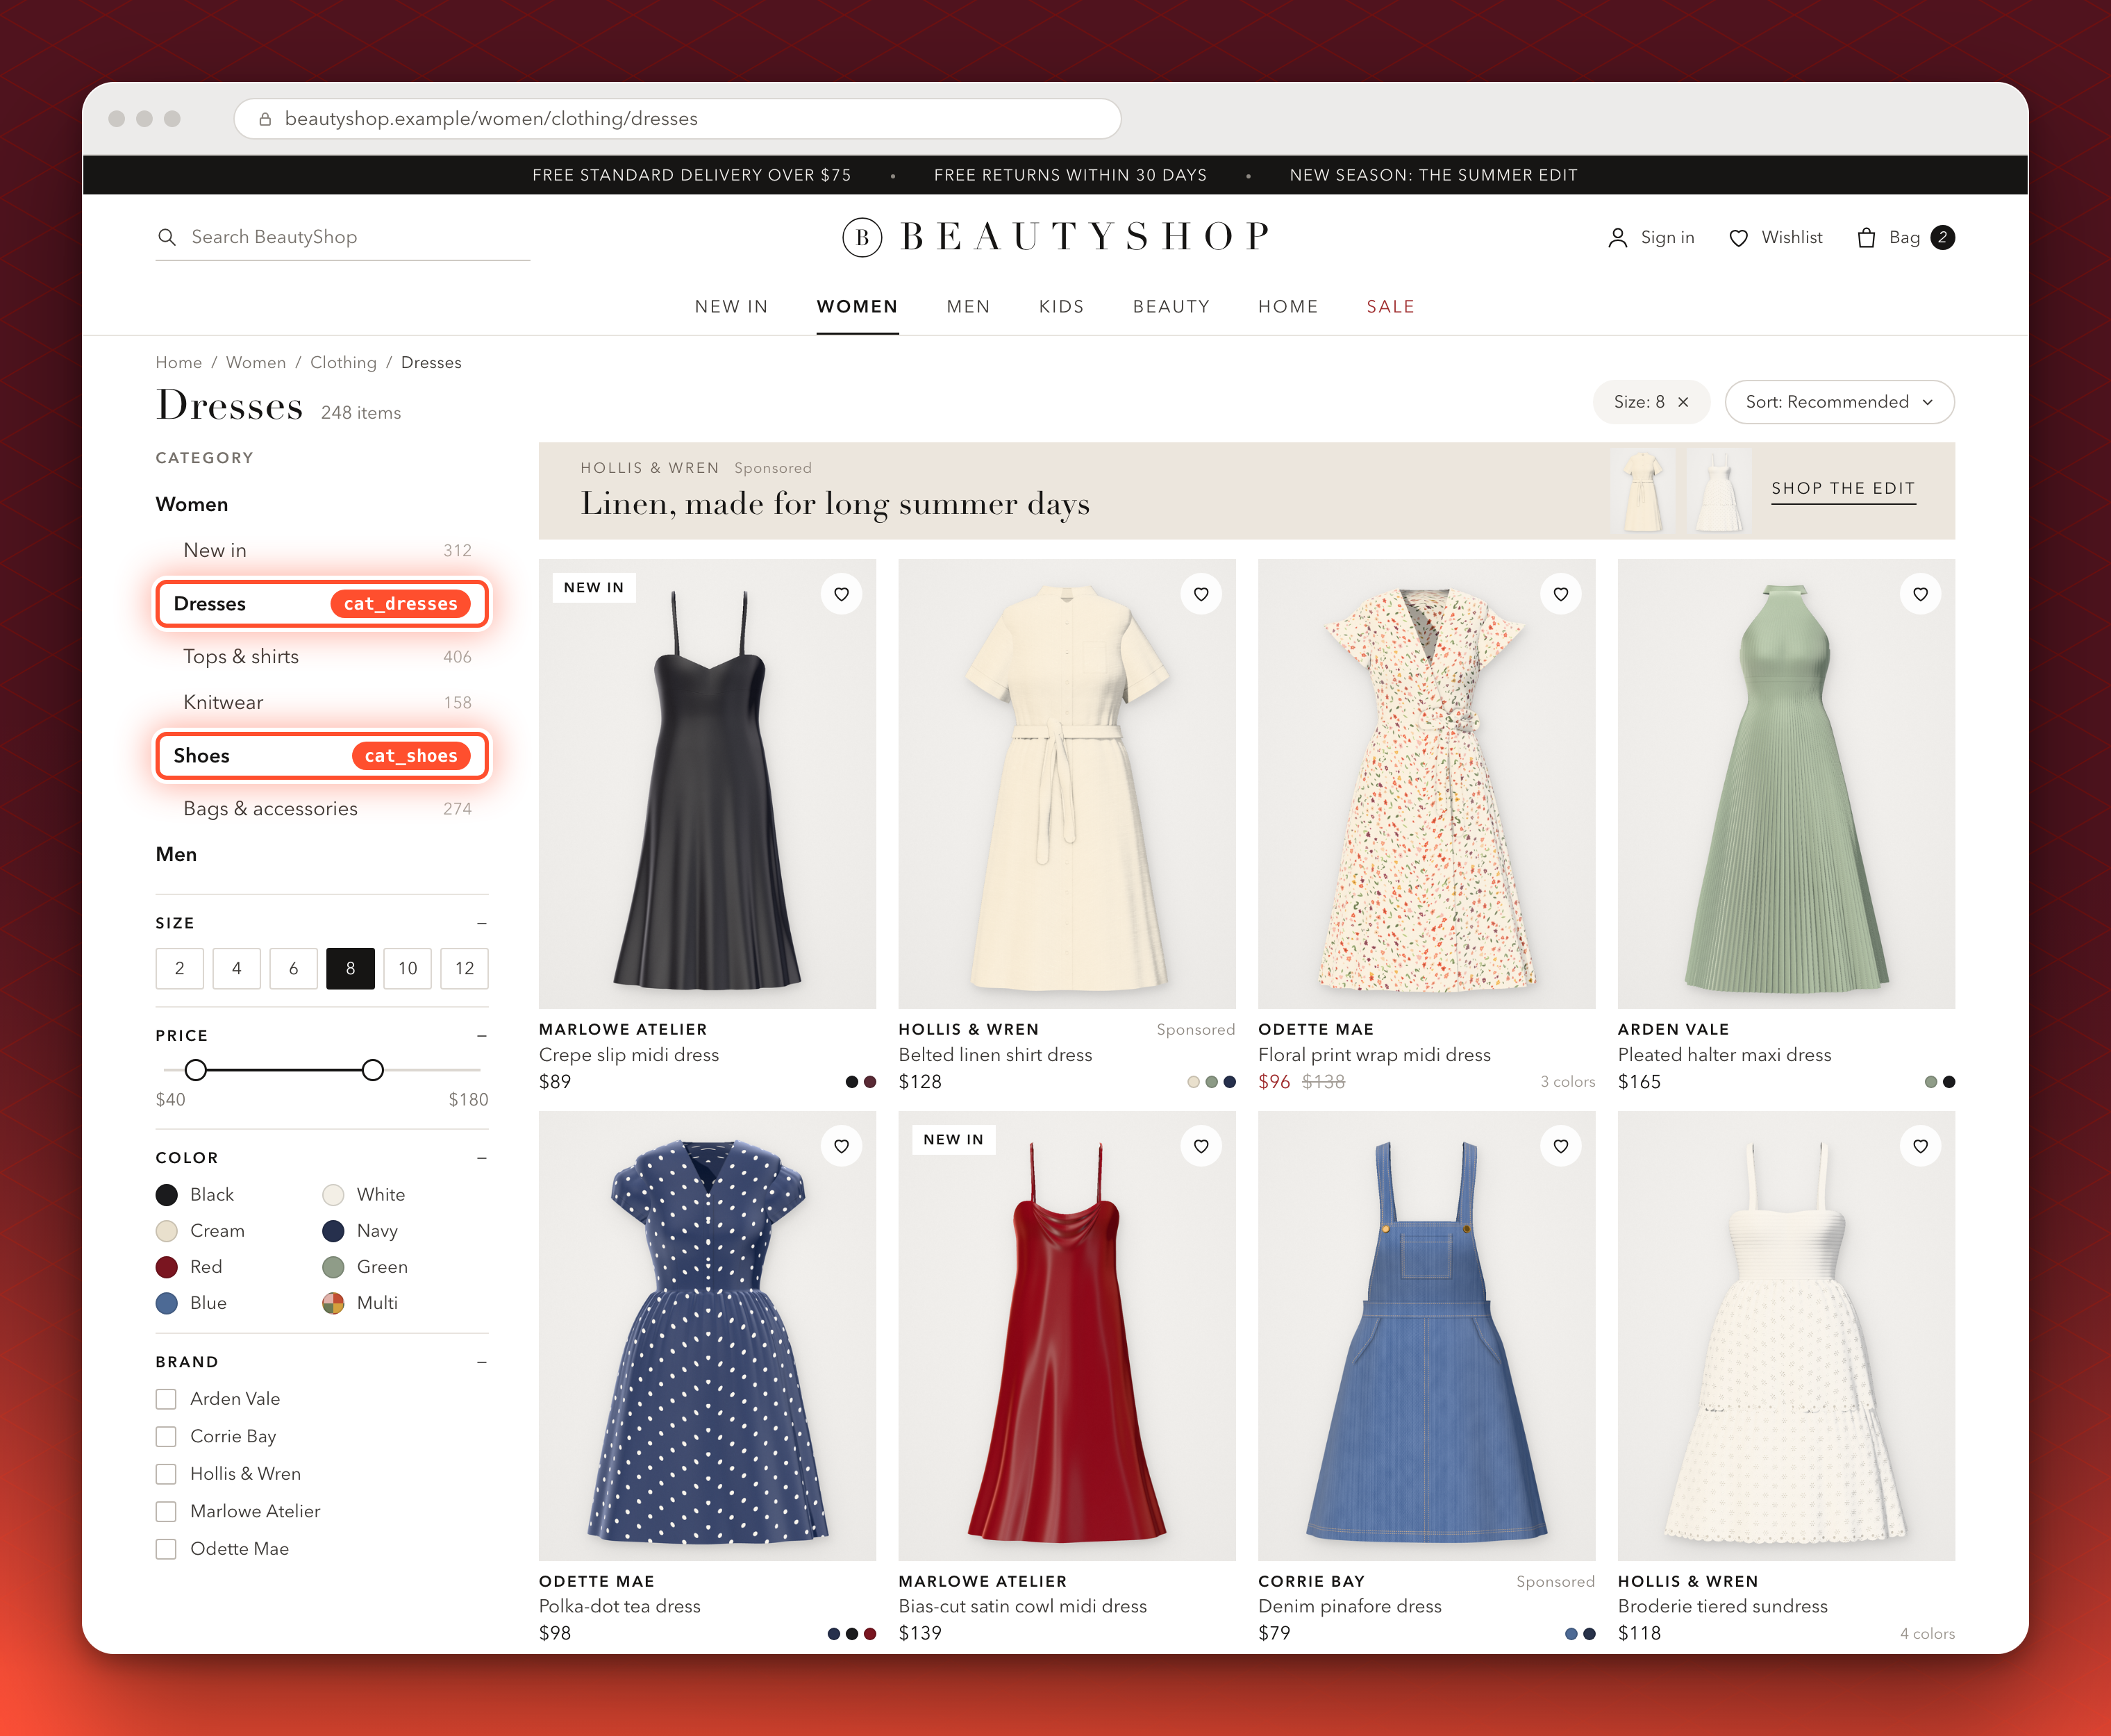
Task: Click the bag item count badge
Action: point(1943,237)
